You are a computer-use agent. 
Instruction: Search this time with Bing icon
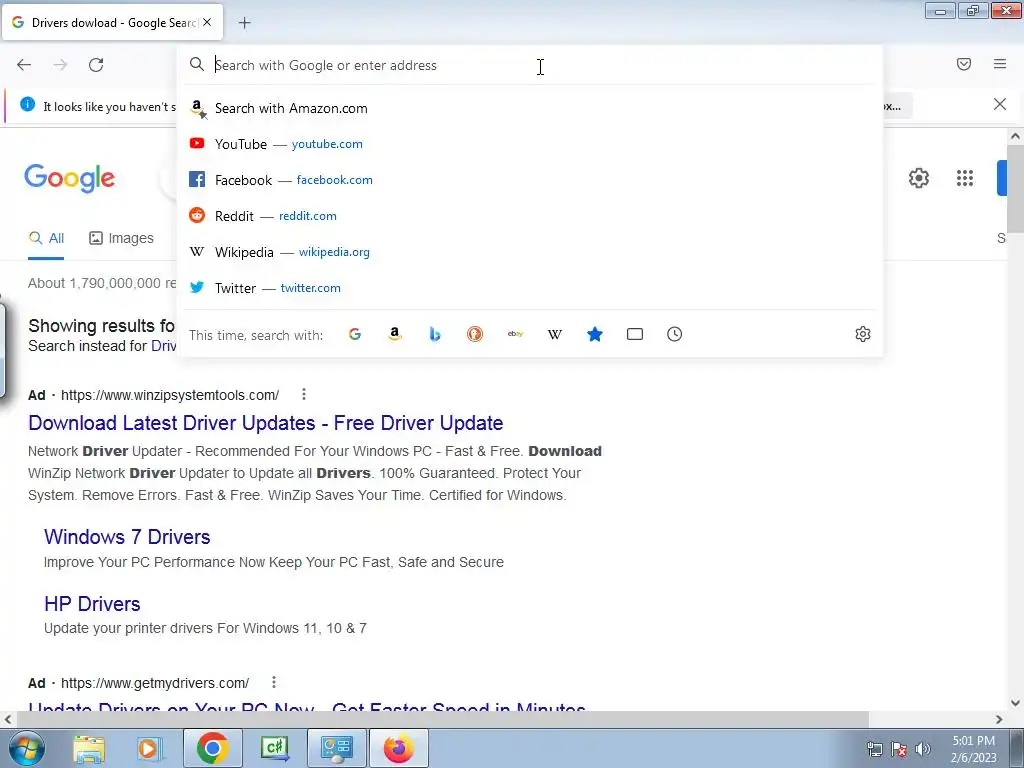pyautogui.click(x=435, y=334)
